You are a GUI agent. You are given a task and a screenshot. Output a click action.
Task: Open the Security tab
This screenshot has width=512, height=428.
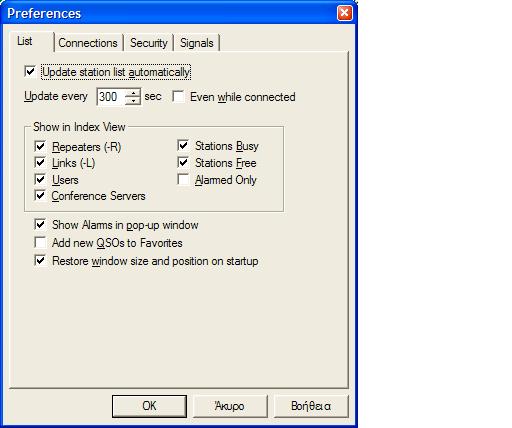(149, 43)
